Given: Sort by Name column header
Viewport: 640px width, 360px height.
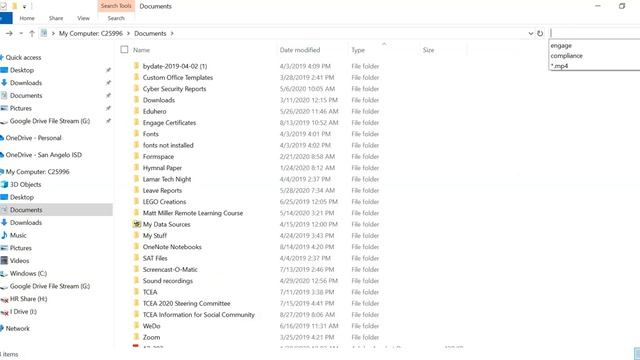Looking at the screenshot, I should coord(141,50).
